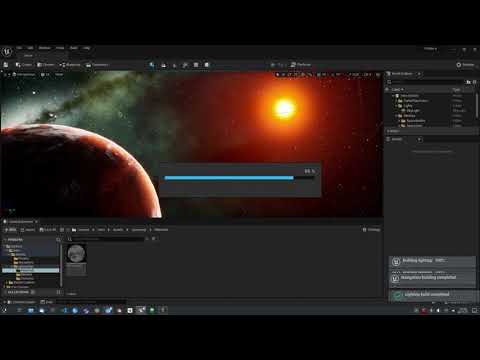The width and height of the screenshot is (480, 360).
Task: Click the Unreal Engine logo icon
Action: (x=7, y=51)
